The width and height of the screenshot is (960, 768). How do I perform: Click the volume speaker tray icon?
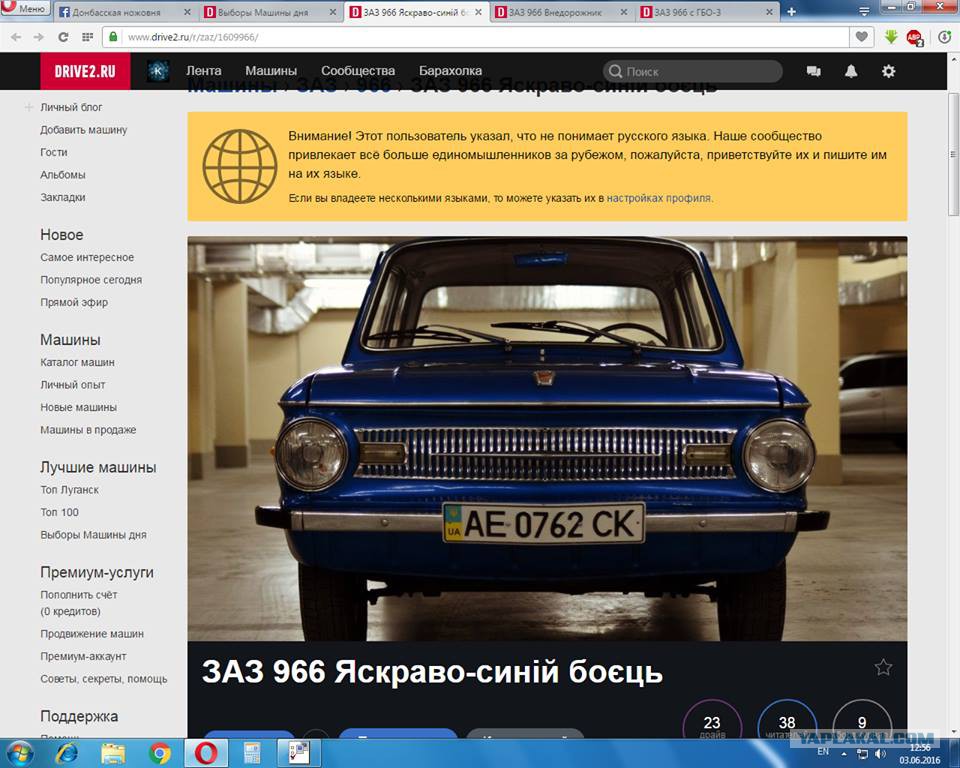click(x=880, y=753)
